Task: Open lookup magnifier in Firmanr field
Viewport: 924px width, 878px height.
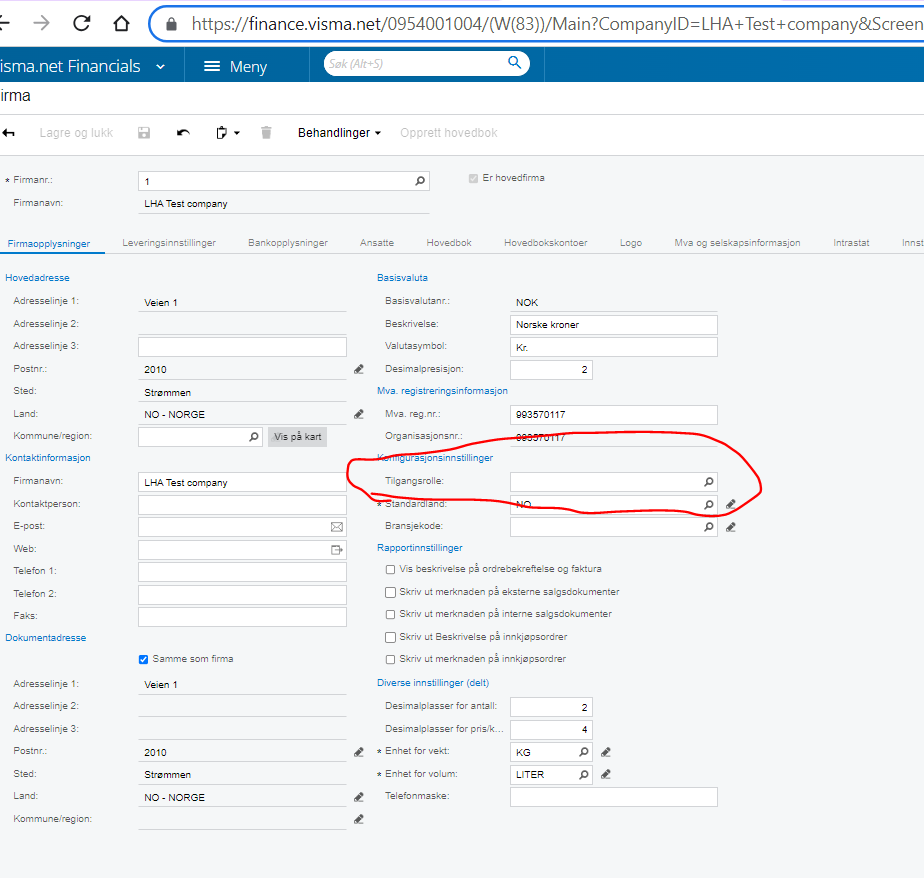Action: (420, 181)
